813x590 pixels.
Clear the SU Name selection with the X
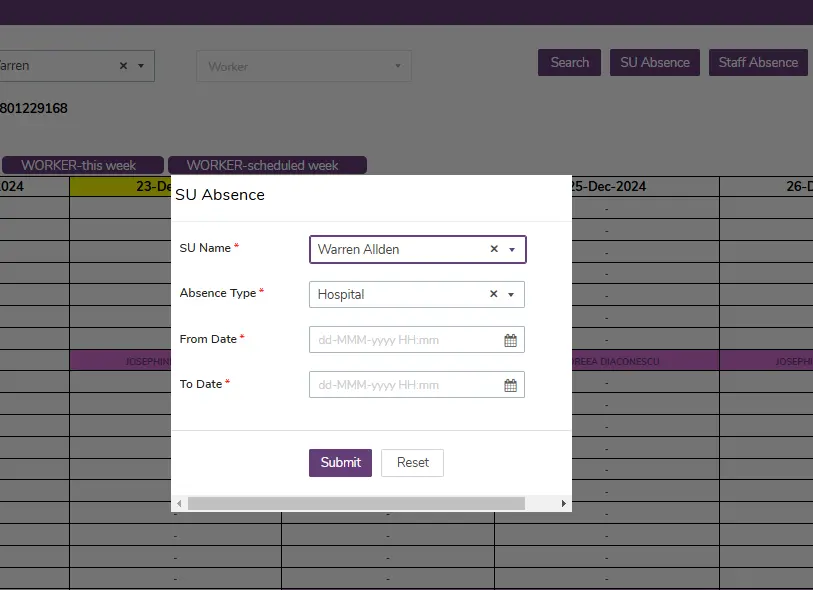click(x=493, y=249)
